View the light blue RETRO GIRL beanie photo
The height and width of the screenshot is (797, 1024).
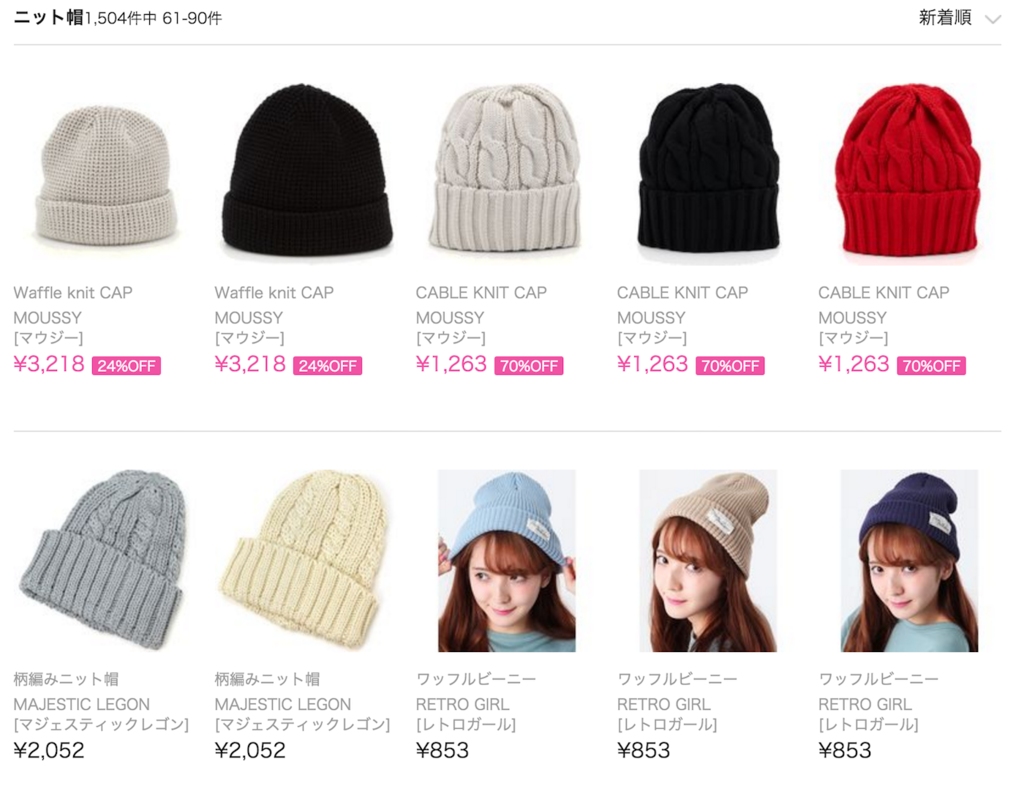pyautogui.click(x=507, y=561)
